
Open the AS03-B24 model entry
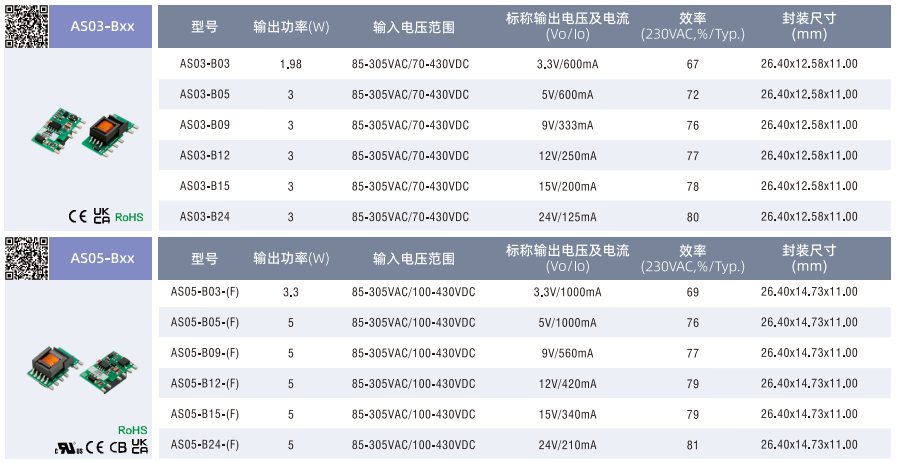click(204, 216)
